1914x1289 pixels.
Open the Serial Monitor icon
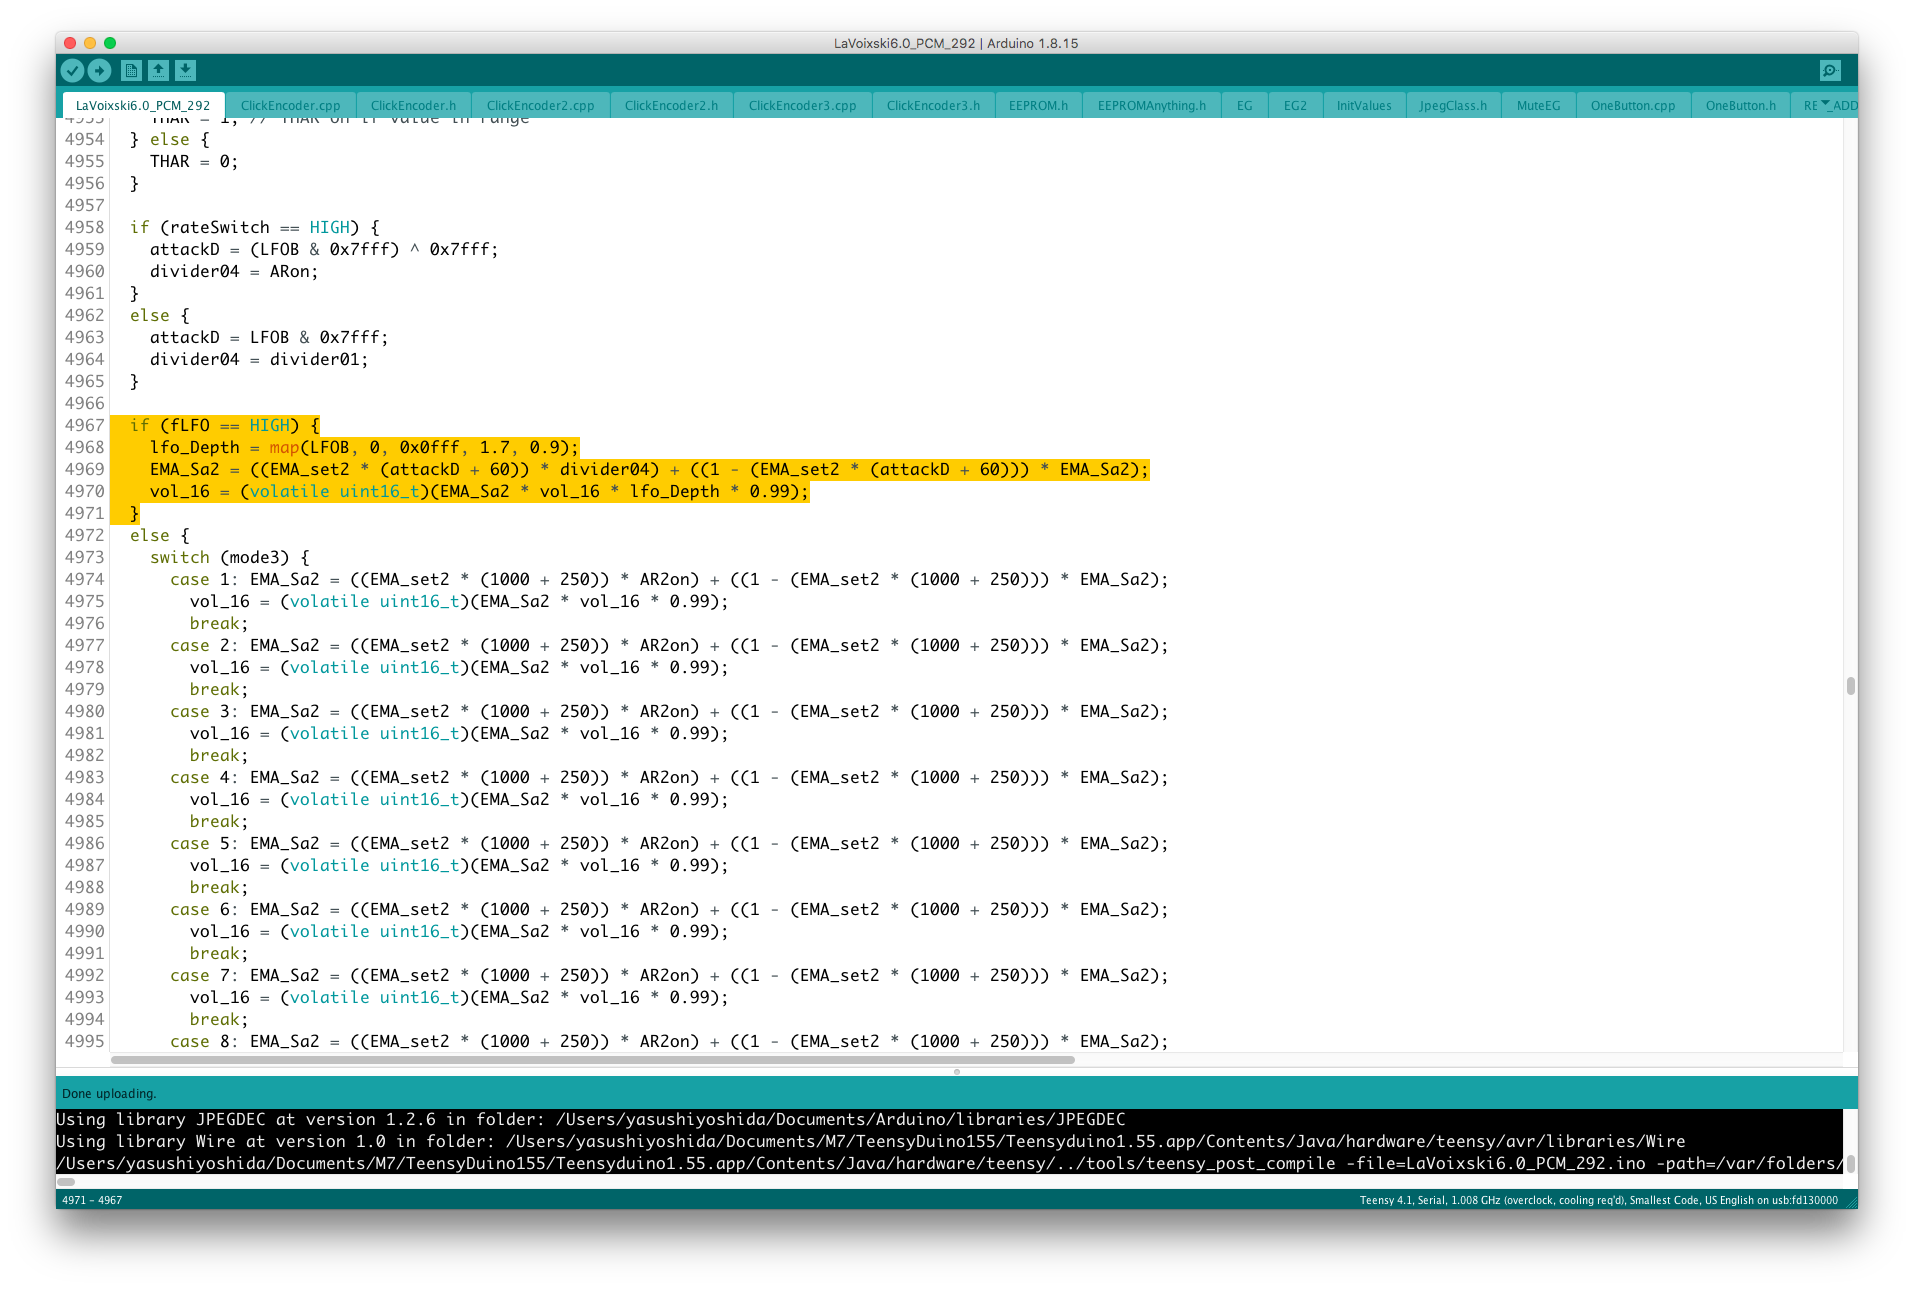[1830, 70]
